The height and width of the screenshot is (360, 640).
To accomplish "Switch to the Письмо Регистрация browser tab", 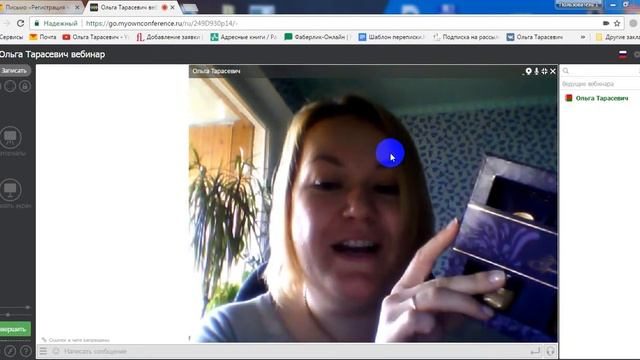I will 40,7.
